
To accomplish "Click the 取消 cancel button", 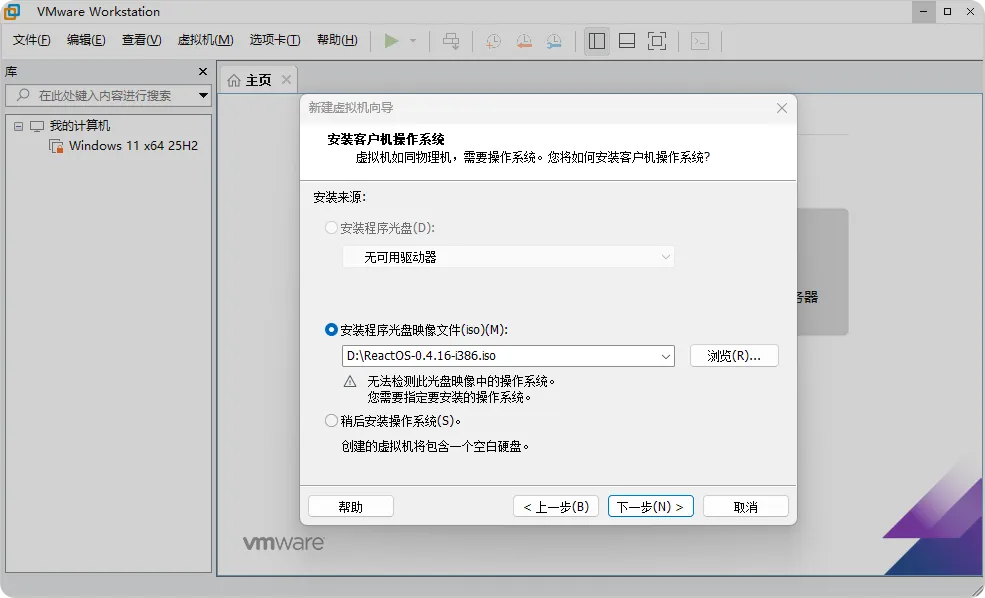I will point(746,506).
